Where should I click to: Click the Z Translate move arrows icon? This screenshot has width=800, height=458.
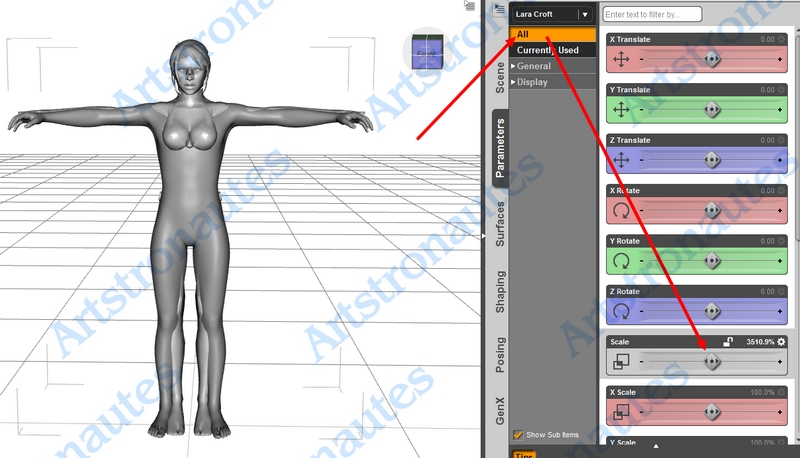pos(621,160)
